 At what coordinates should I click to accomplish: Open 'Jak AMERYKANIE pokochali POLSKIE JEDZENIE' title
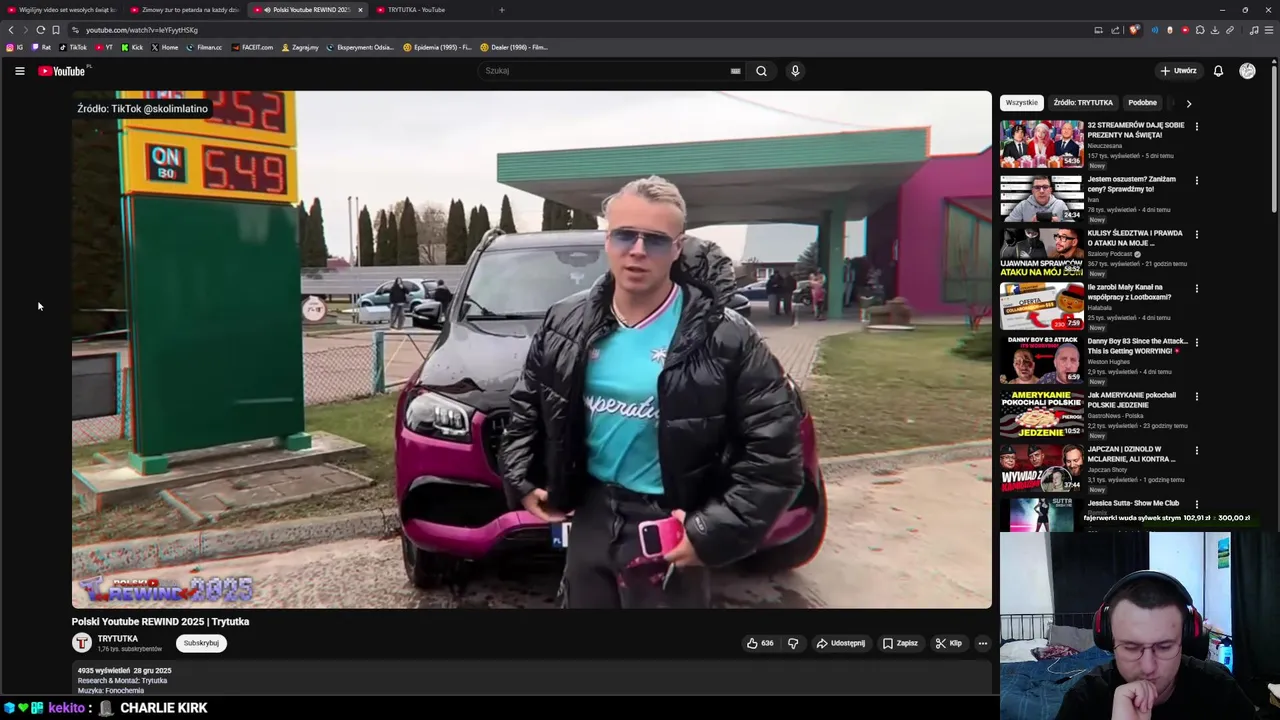click(x=1132, y=400)
